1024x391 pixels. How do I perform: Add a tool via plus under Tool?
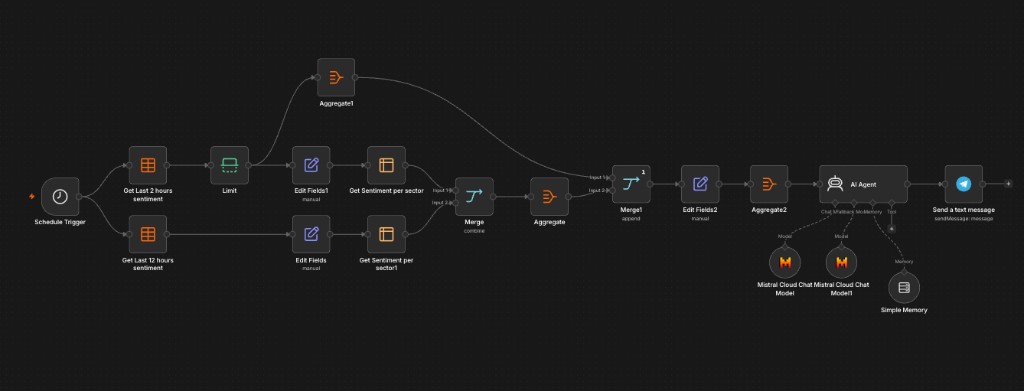click(x=891, y=229)
